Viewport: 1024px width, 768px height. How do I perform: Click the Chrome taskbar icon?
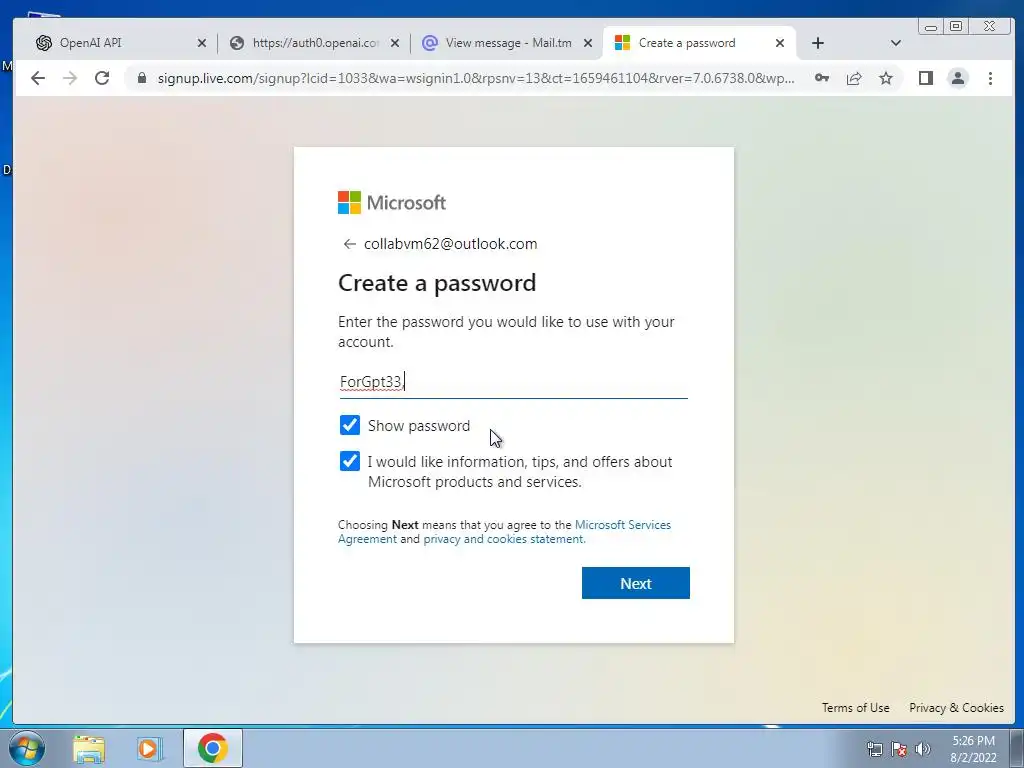213,748
